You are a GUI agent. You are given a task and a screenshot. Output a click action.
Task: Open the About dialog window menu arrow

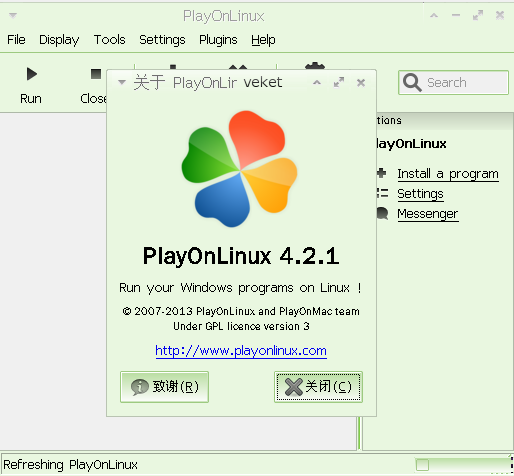[122, 82]
